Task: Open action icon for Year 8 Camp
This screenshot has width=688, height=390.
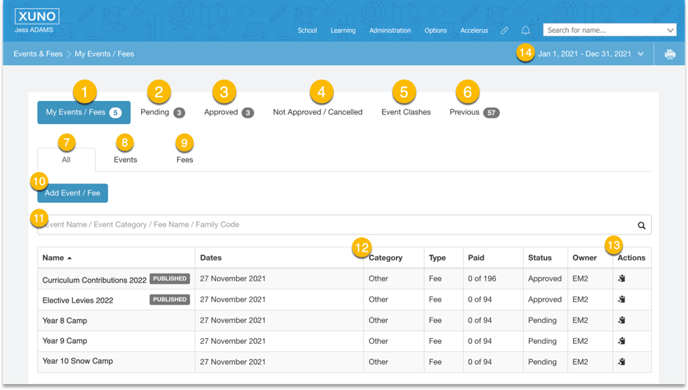Action: [621, 320]
